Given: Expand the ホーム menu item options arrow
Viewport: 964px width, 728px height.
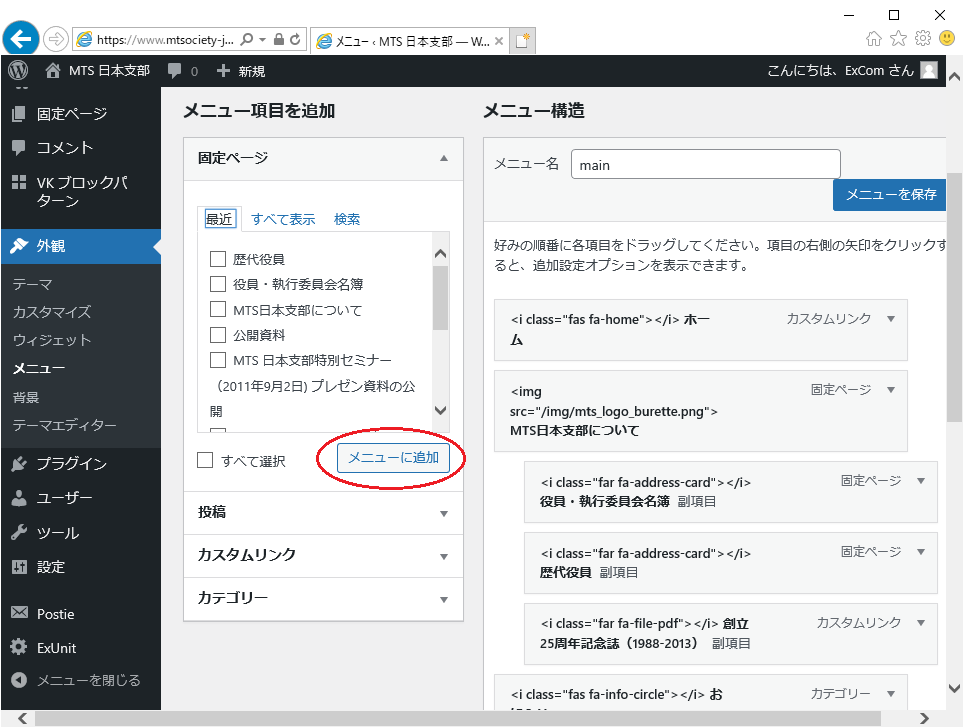Looking at the screenshot, I should (x=891, y=319).
